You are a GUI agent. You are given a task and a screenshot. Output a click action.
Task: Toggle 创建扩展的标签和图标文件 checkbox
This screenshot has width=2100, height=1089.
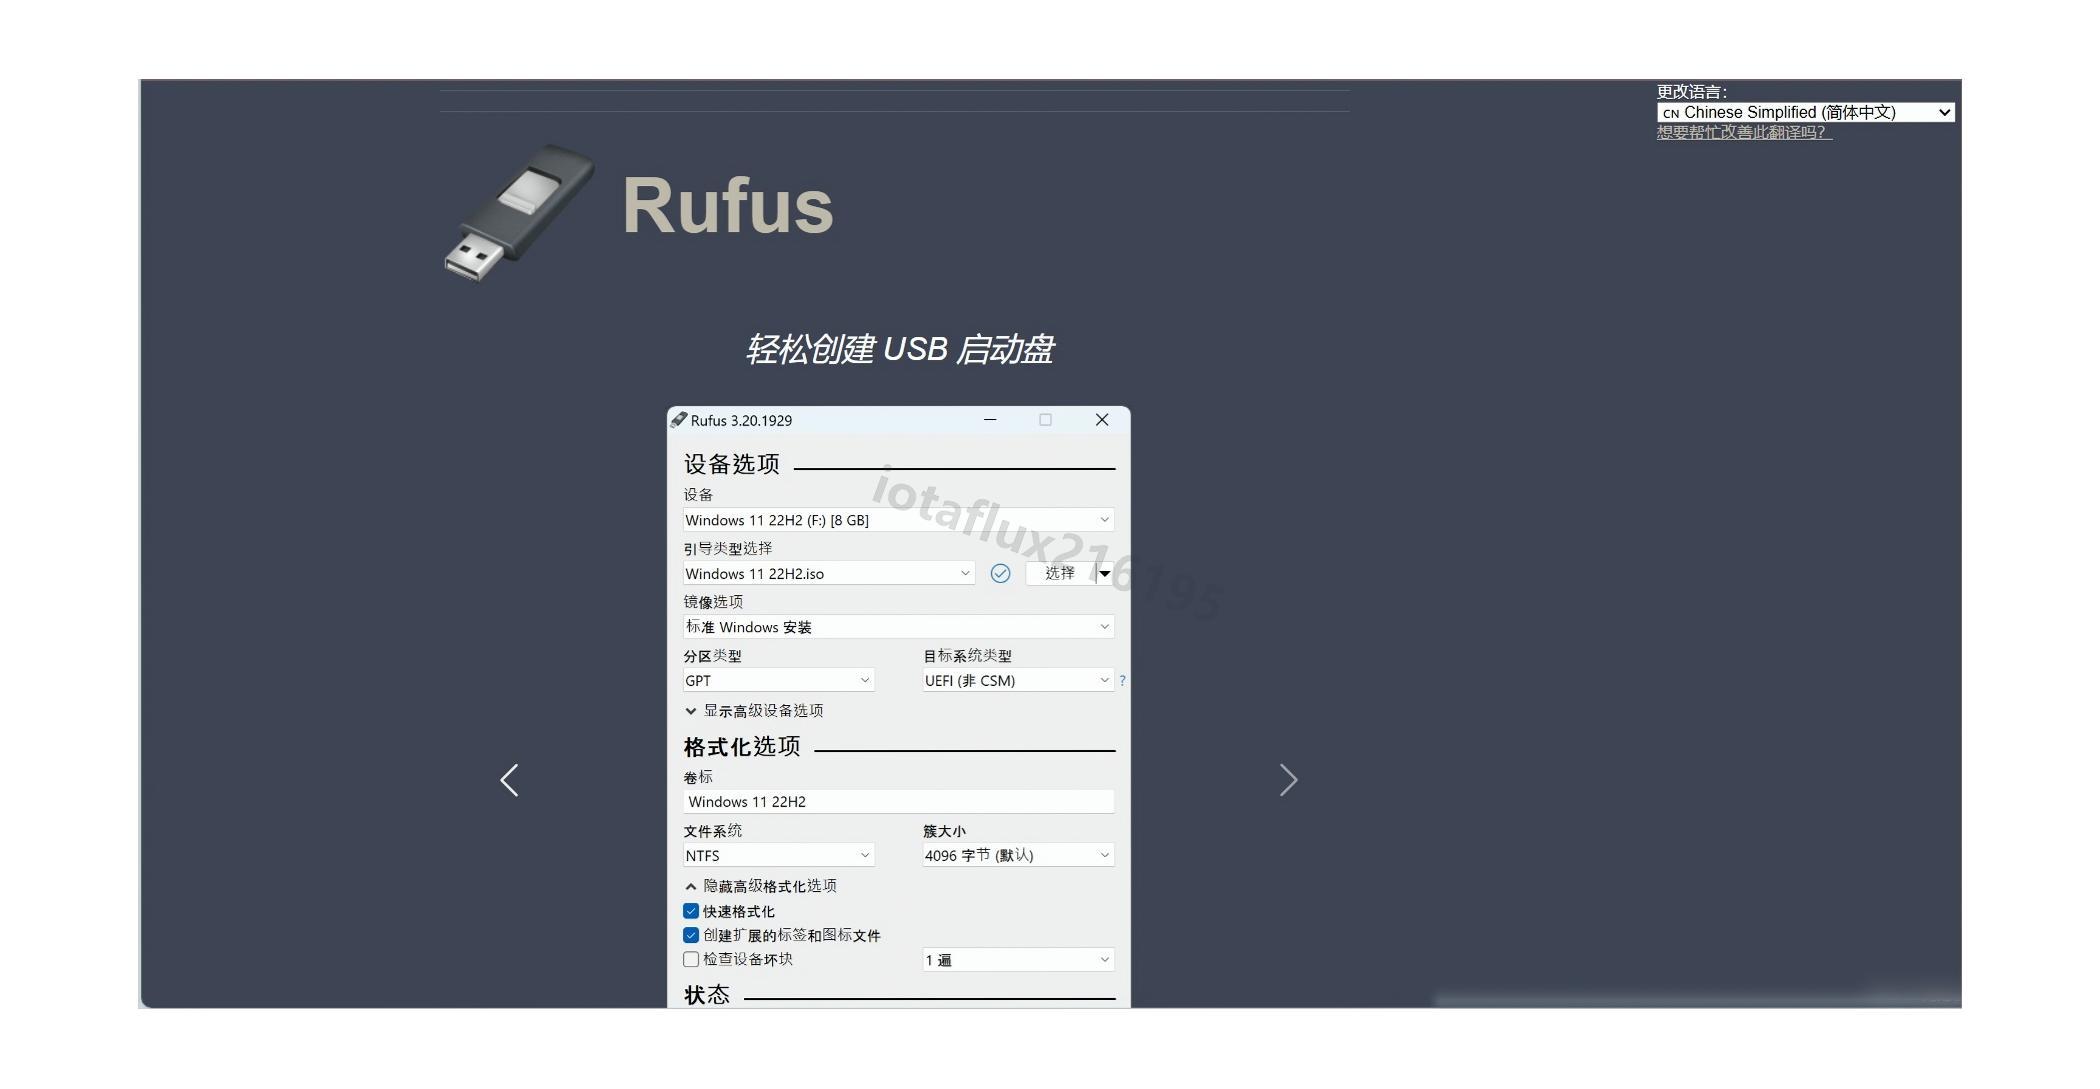point(691,935)
